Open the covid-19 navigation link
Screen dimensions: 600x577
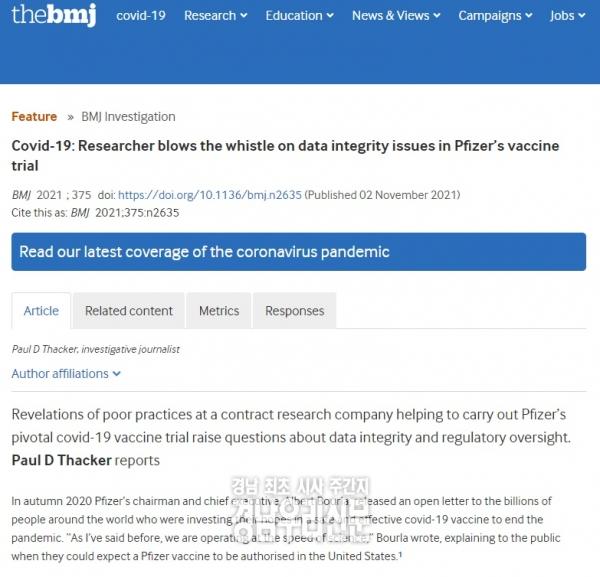tap(141, 16)
